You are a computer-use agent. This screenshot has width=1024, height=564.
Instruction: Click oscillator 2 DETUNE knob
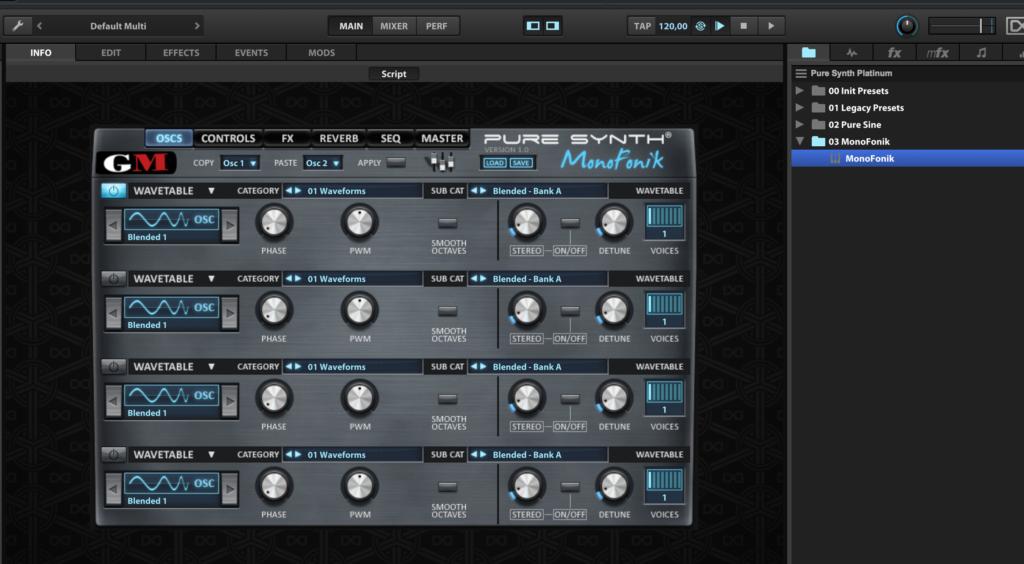point(613,310)
